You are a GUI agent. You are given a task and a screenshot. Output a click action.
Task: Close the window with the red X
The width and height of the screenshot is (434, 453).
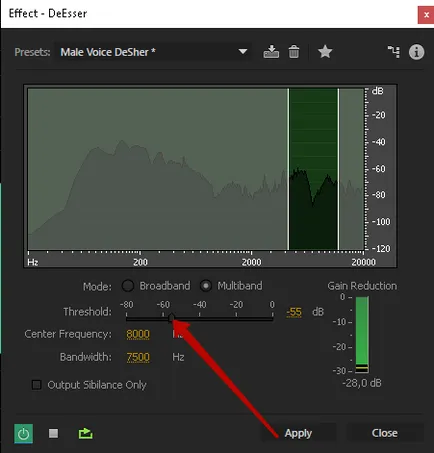426,15
